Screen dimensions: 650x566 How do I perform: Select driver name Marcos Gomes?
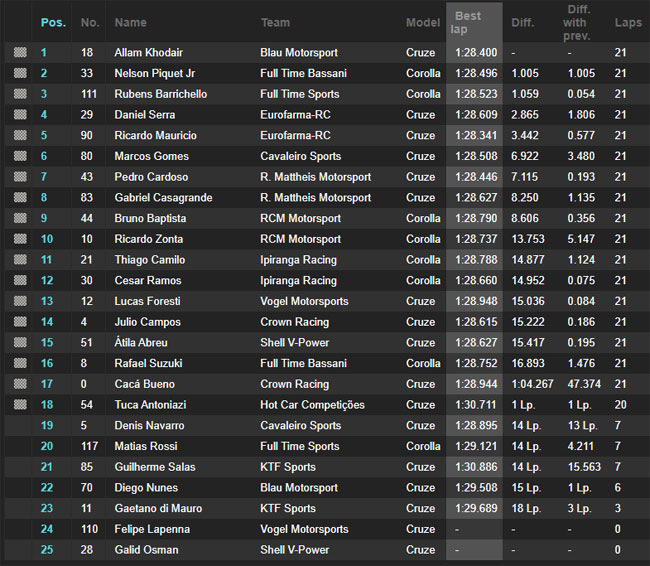click(152, 156)
